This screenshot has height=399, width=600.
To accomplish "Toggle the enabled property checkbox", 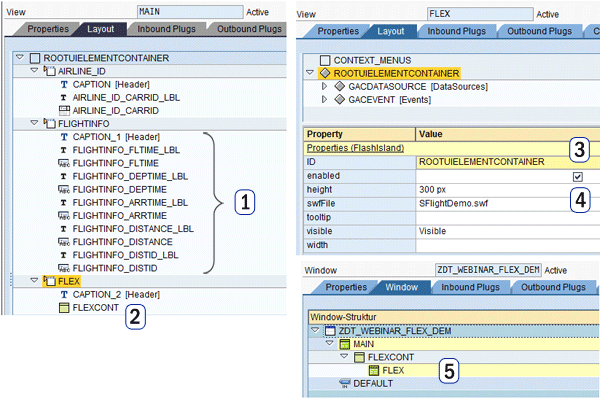I will point(577,176).
